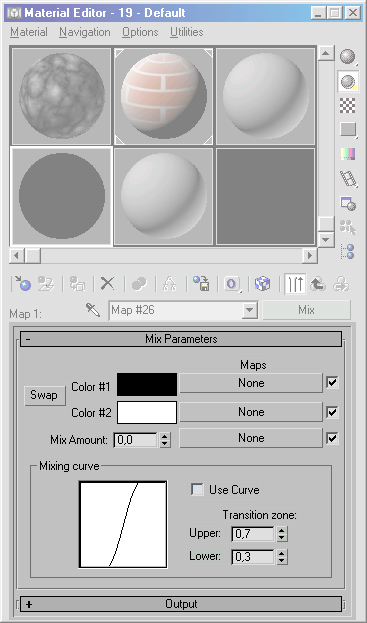367x623 pixels.
Task: Click Reset Map/Mtl to Default (X) icon
Action: coord(107,284)
